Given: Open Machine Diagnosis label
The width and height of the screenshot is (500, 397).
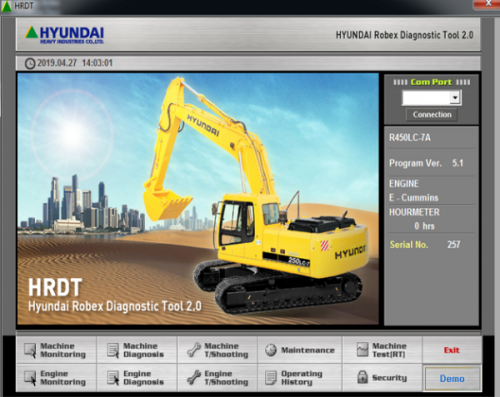Looking at the screenshot, I should pyautogui.click(x=144, y=350).
